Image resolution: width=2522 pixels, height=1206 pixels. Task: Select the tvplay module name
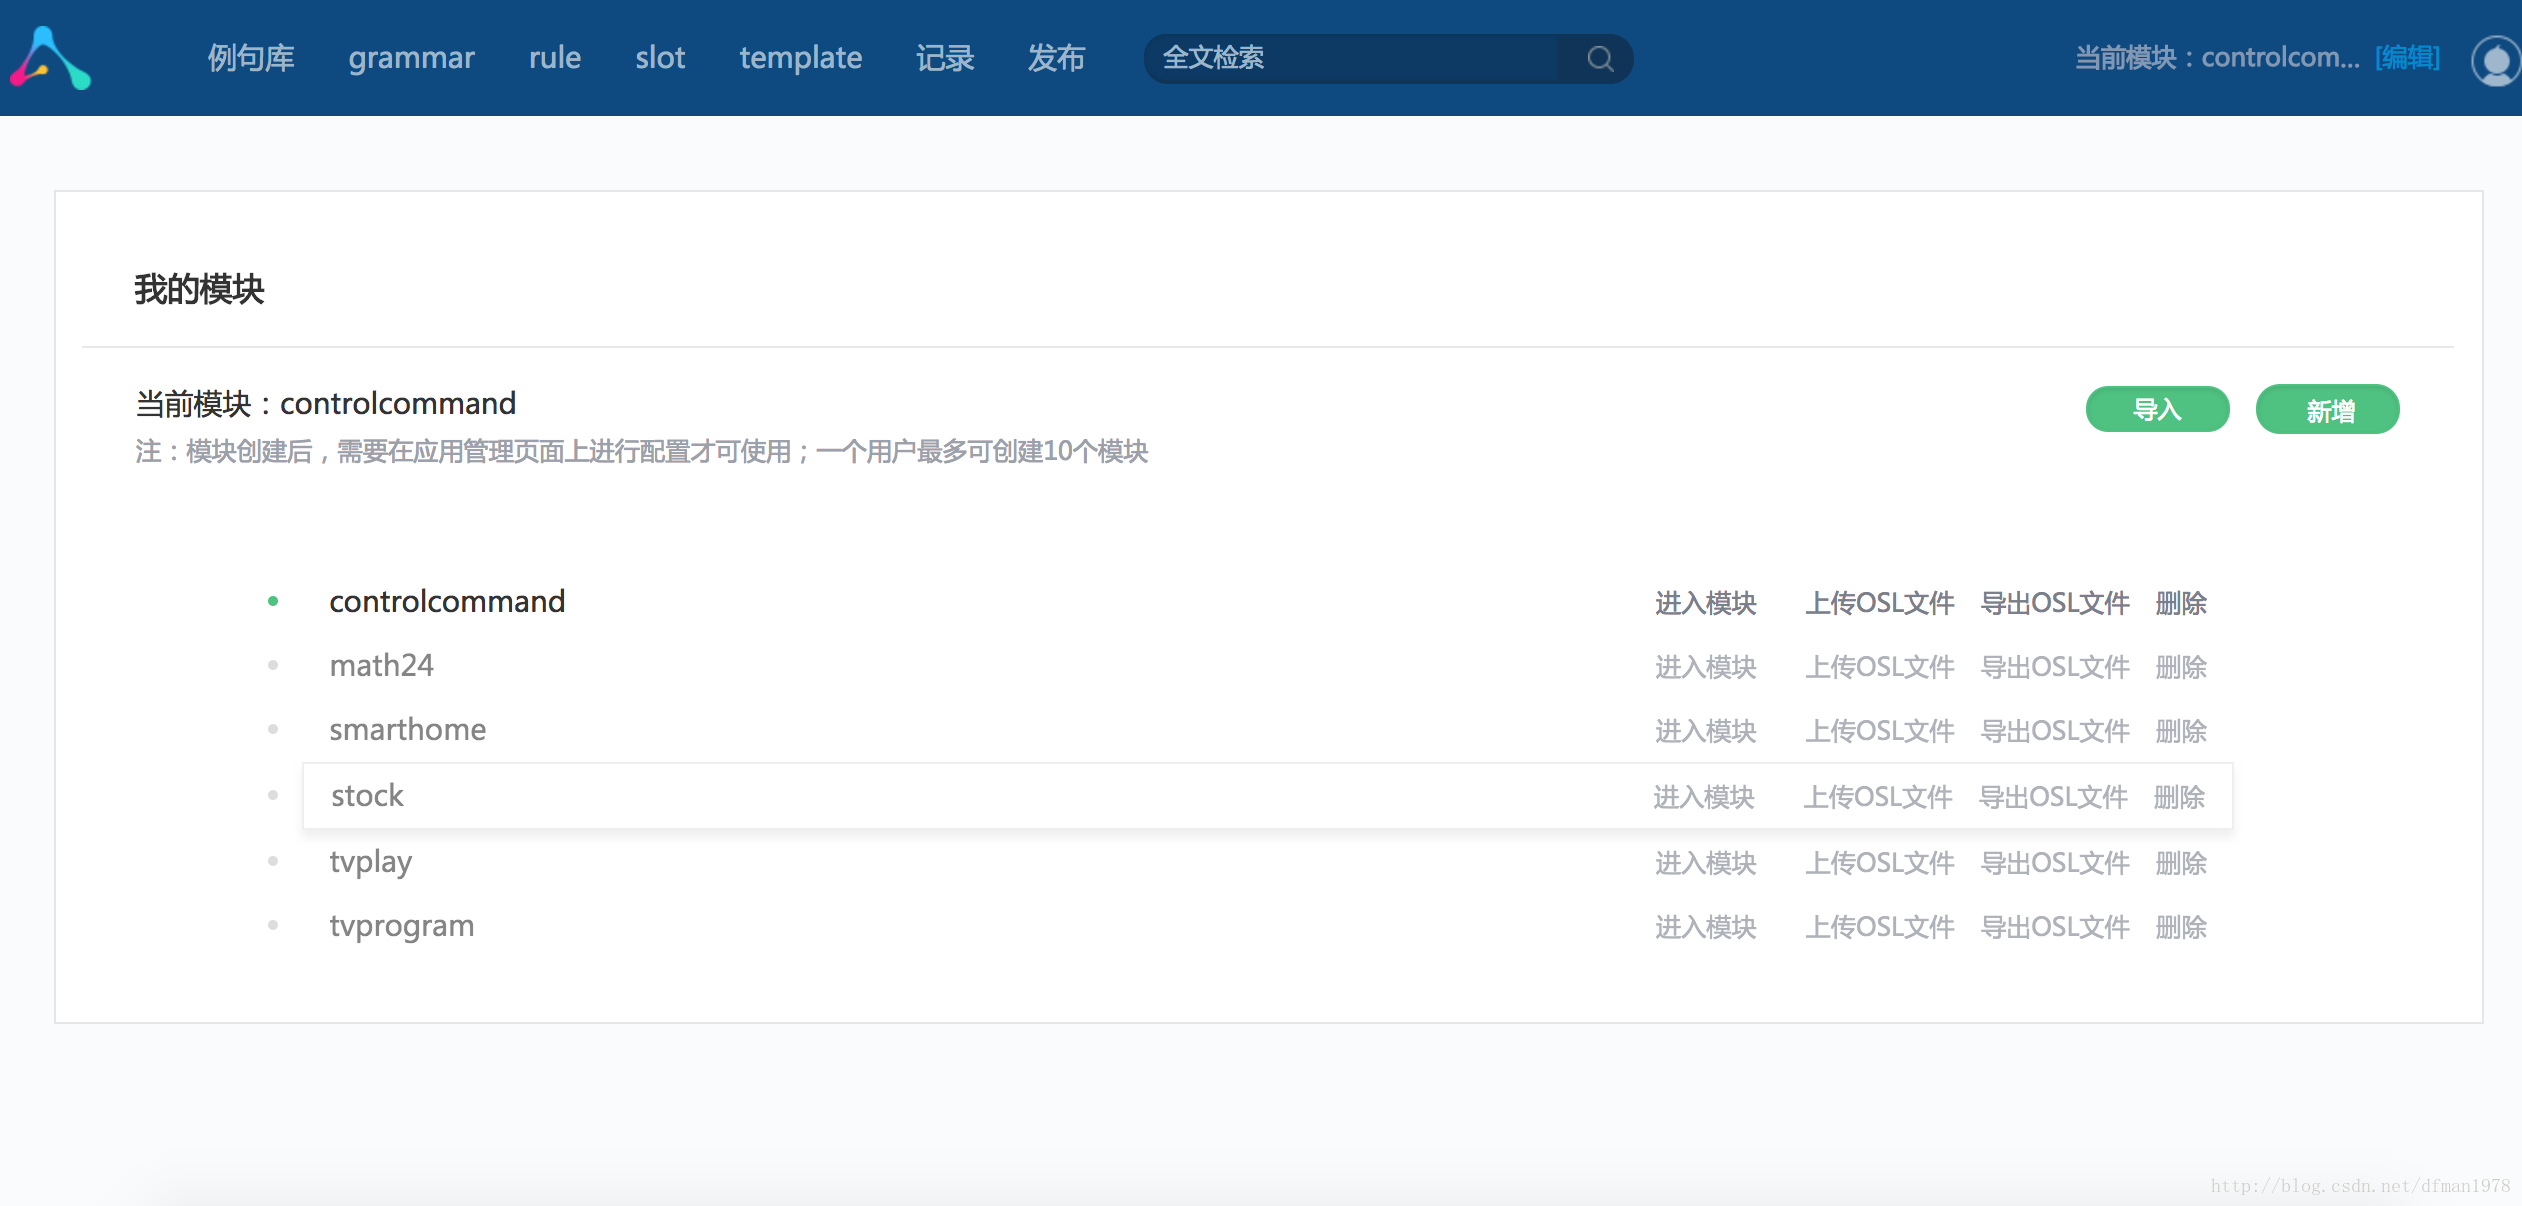click(x=370, y=861)
